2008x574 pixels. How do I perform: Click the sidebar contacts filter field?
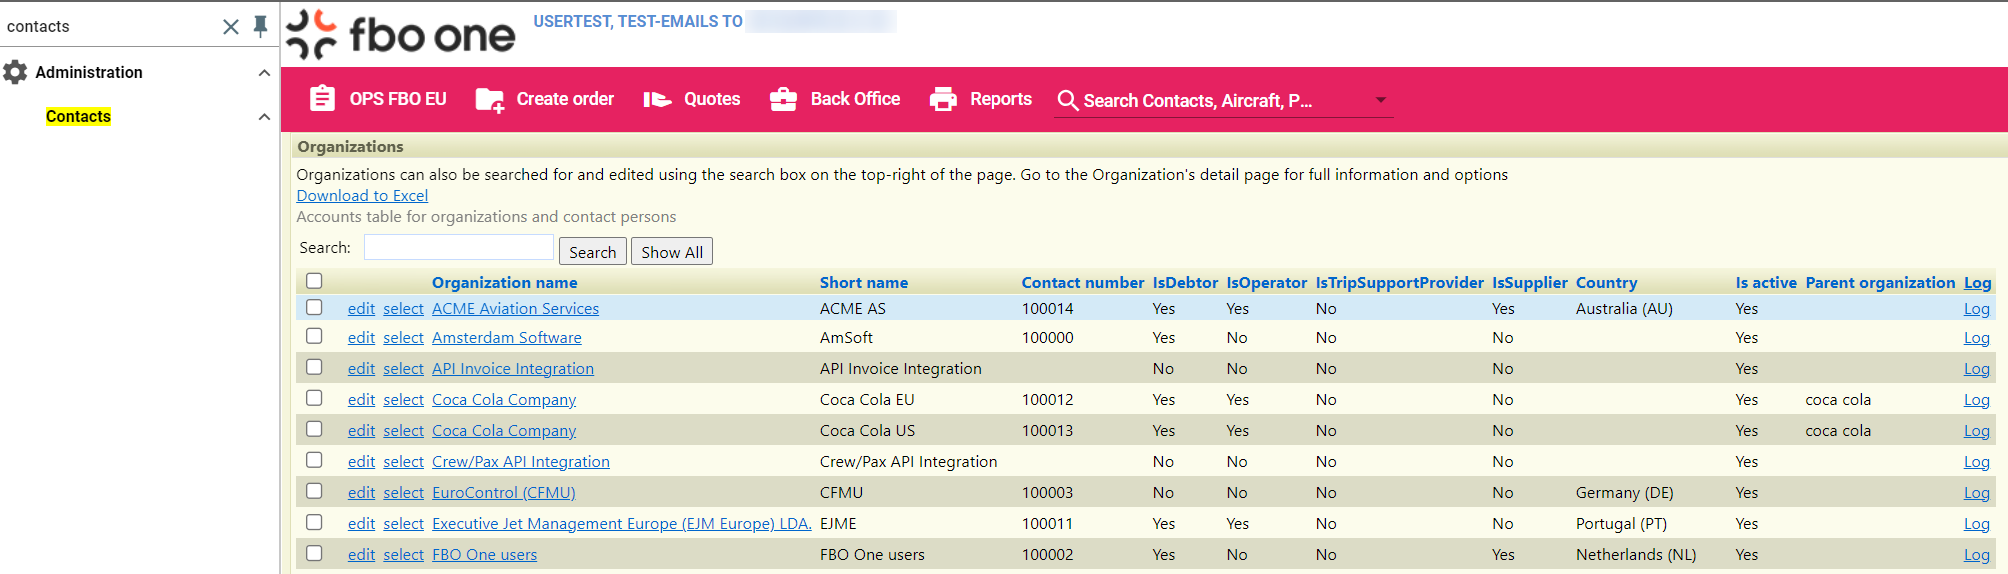coord(110,27)
